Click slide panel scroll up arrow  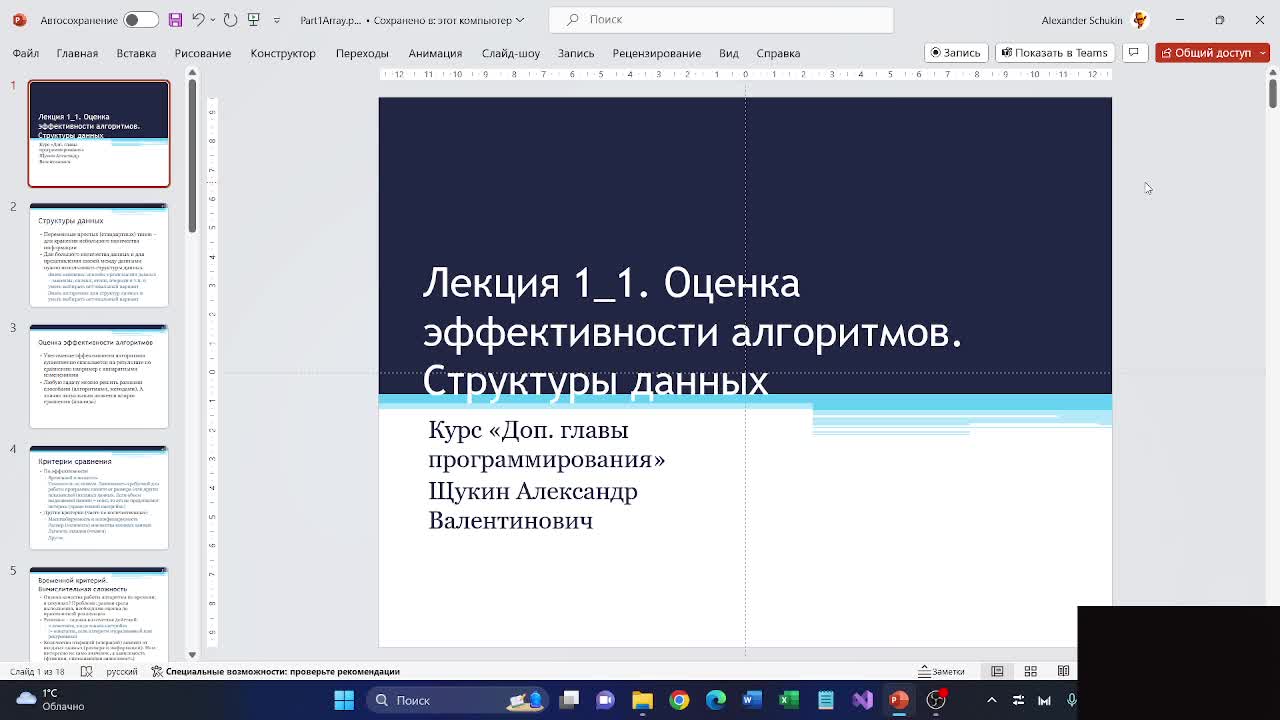pyautogui.click(x=192, y=73)
